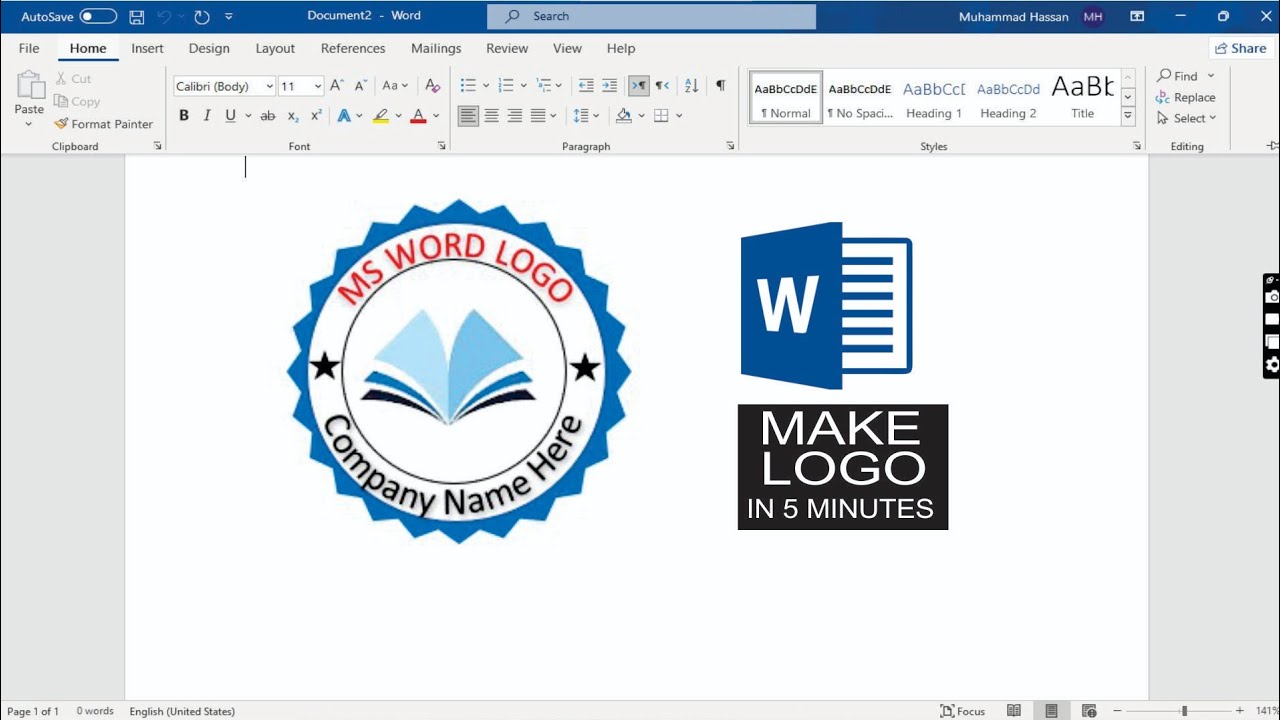
Task: Open font size dropdown
Action: click(x=318, y=86)
